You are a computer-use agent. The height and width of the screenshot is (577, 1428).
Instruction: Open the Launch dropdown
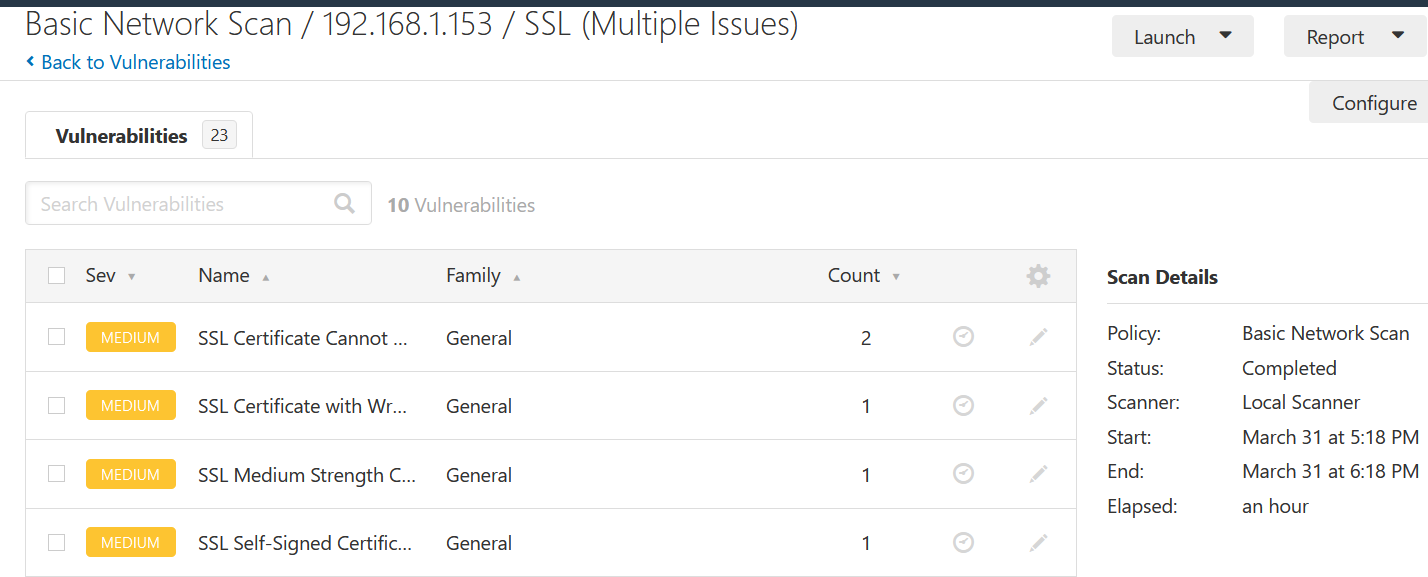[1182, 37]
